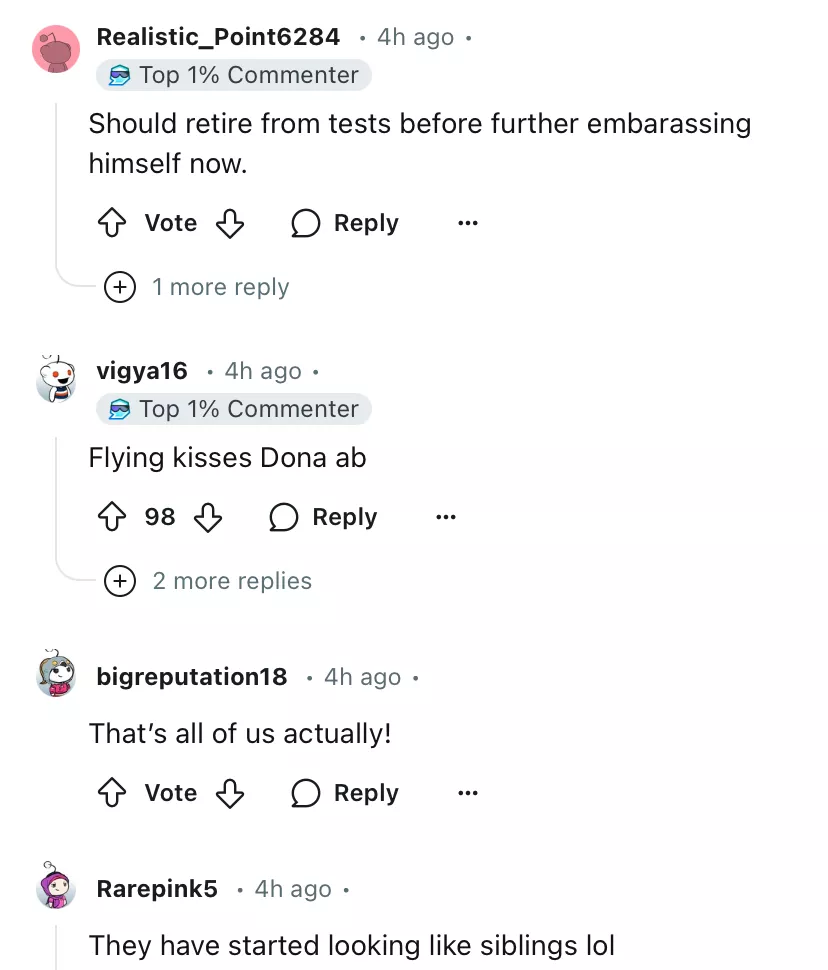The width and height of the screenshot is (828, 970).
Task: Upvote vigya16's Flying kisses comment
Action: pyautogui.click(x=111, y=517)
